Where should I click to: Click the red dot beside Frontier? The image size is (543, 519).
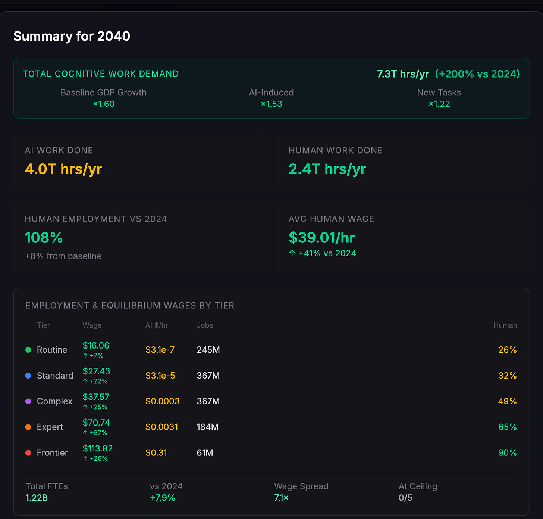(x=28, y=453)
